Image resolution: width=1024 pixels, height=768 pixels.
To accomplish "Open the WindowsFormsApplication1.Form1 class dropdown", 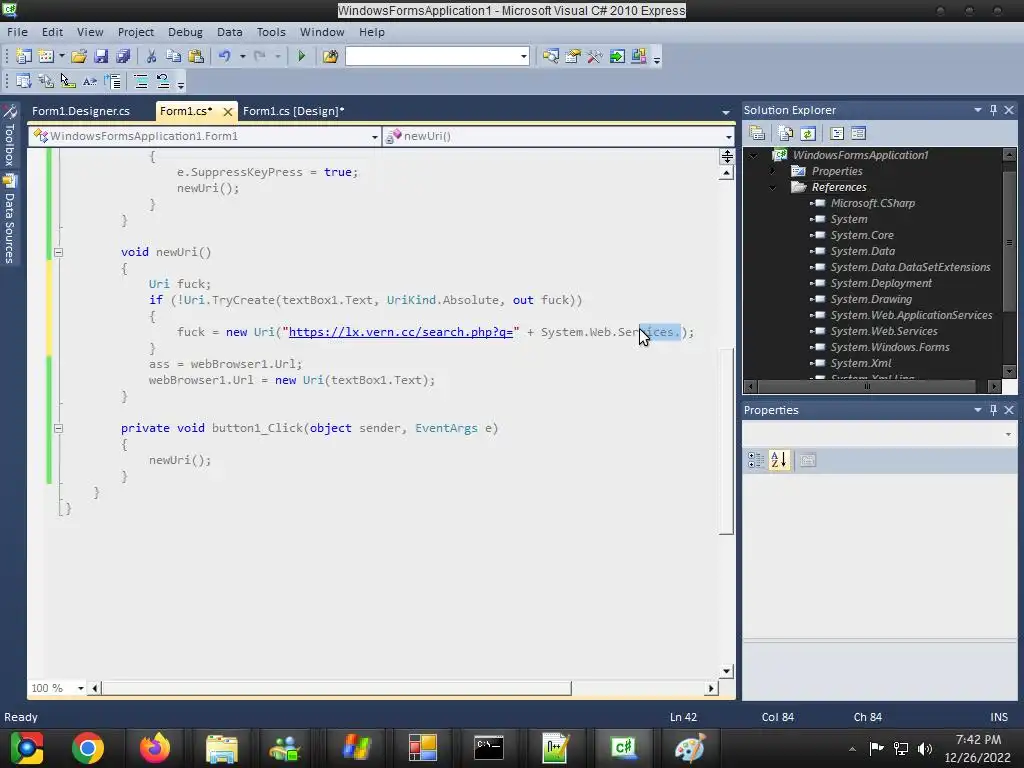I will 375,136.
